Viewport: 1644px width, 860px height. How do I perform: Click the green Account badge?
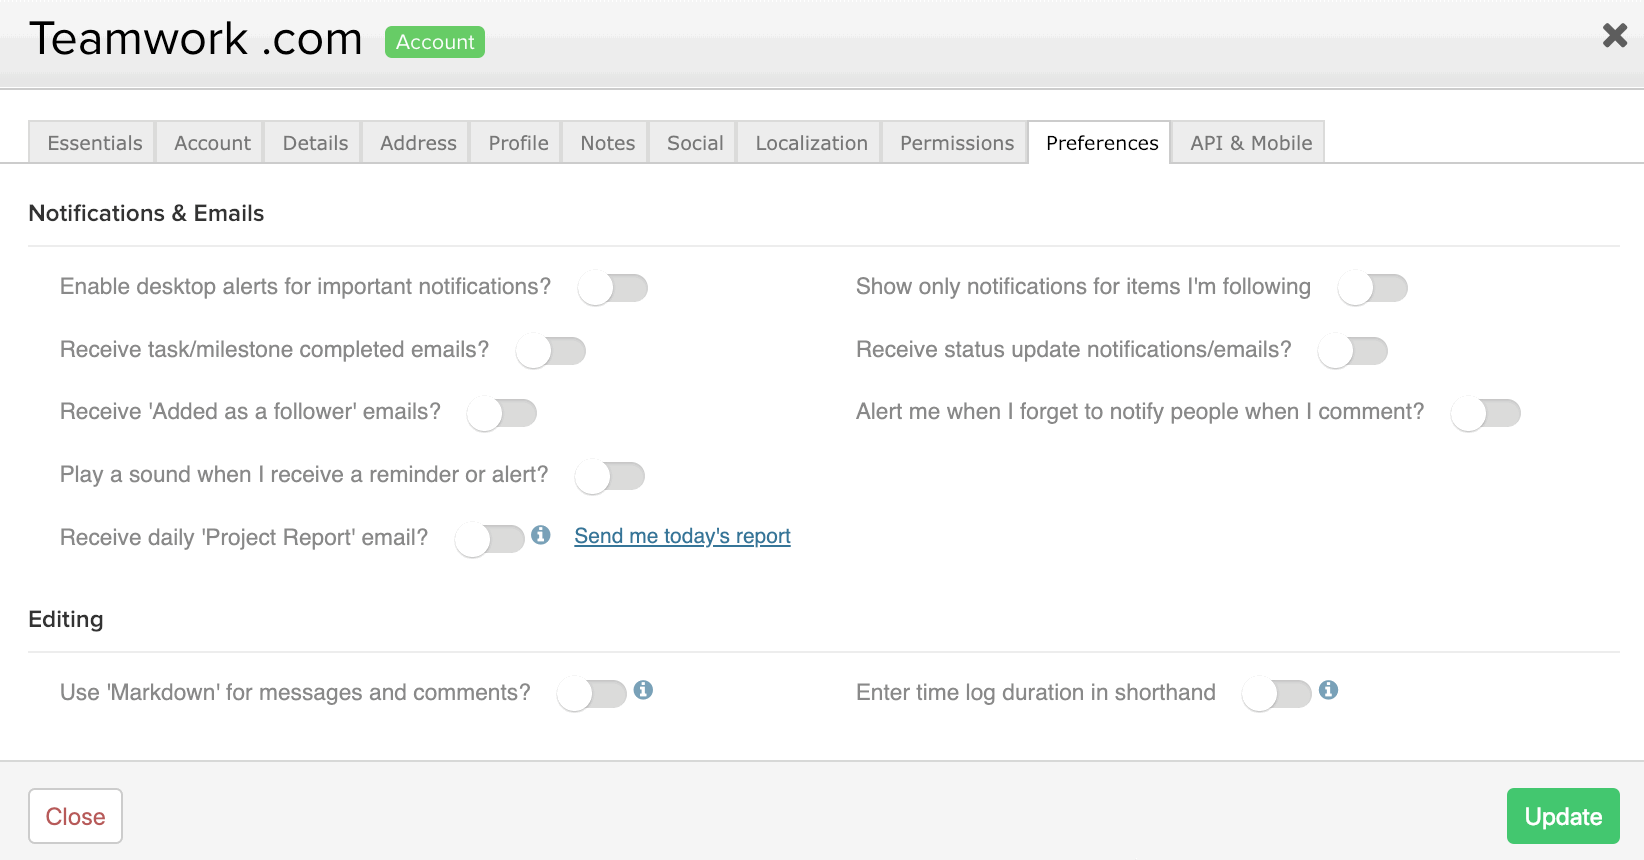(x=435, y=42)
